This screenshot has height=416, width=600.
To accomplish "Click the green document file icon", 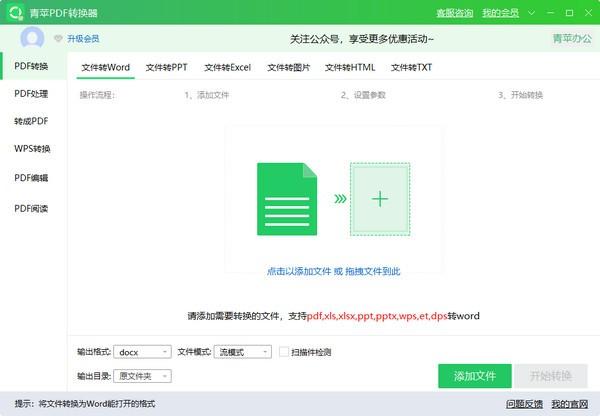I will (x=288, y=199).
